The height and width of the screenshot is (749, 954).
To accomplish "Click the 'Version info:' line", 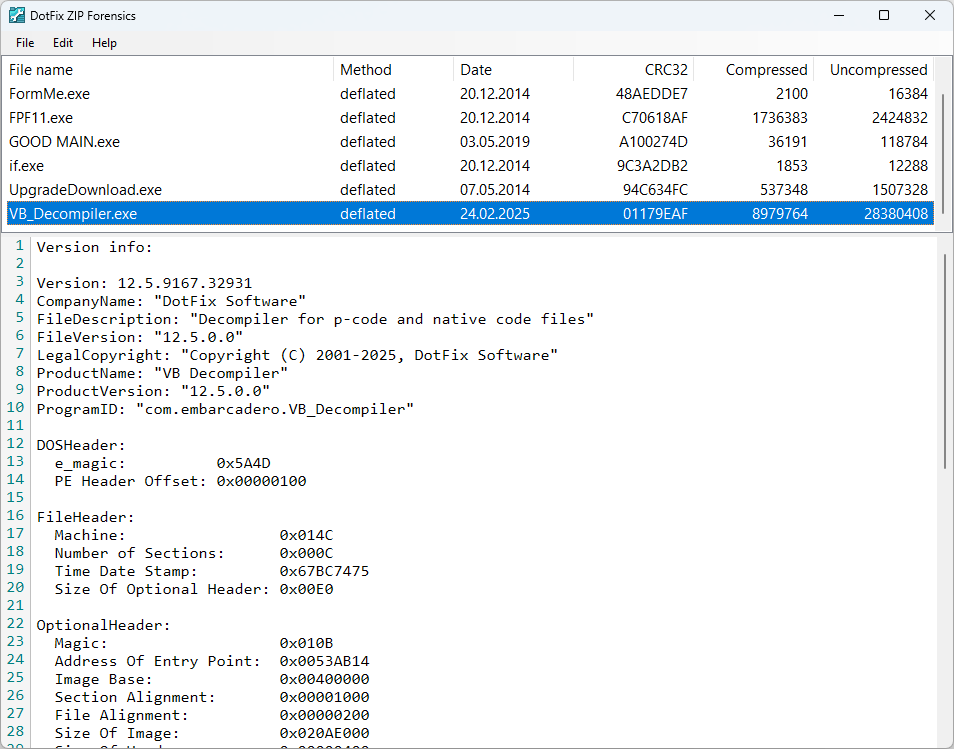I will pyautogui.click(x=94, y=247).
